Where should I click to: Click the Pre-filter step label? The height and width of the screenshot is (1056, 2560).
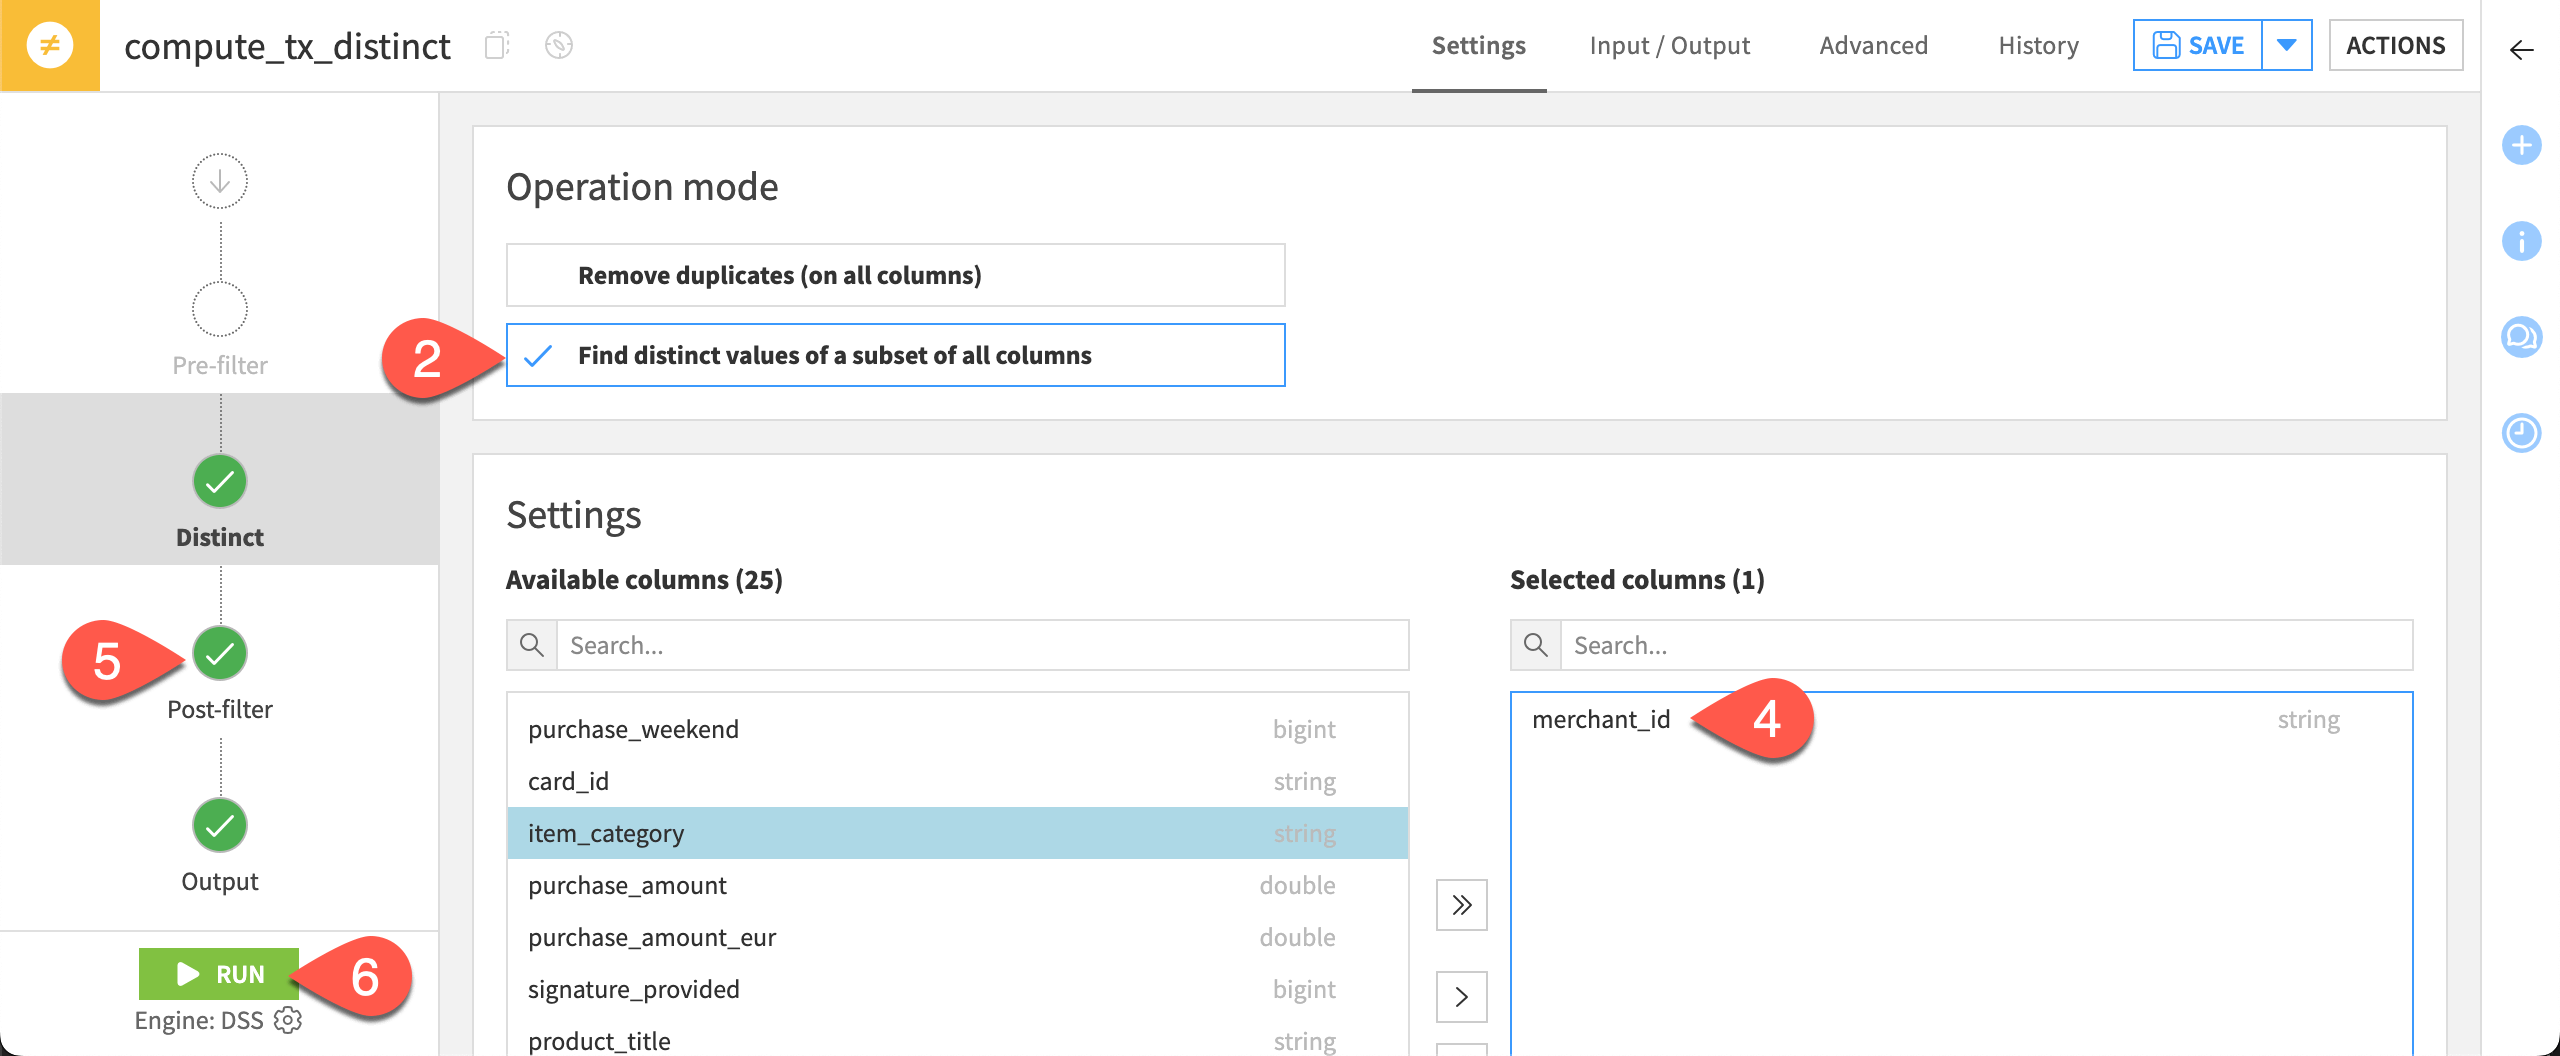coord(220,365)
